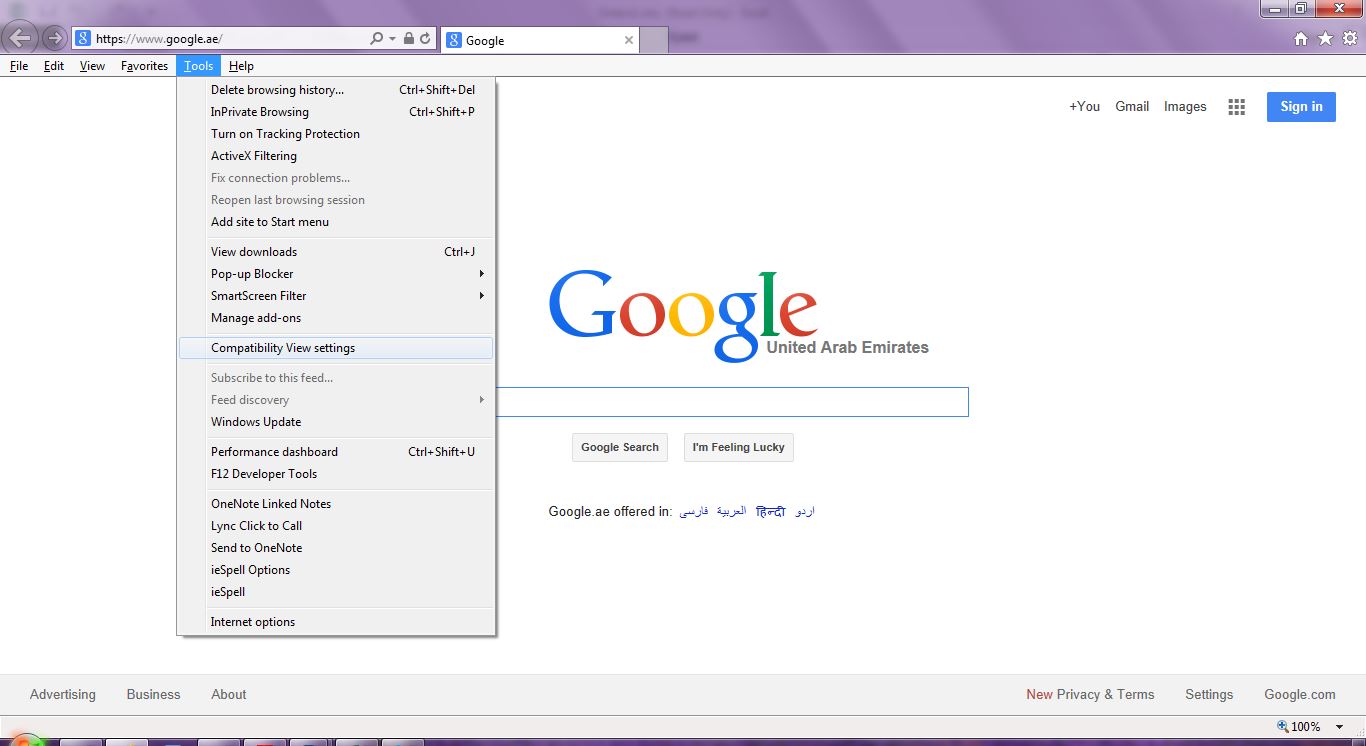Image resolution: width=1366 pixels, height=746 pixels.
Task: Click the refresh icon in address bar
Action: (425, 39)
